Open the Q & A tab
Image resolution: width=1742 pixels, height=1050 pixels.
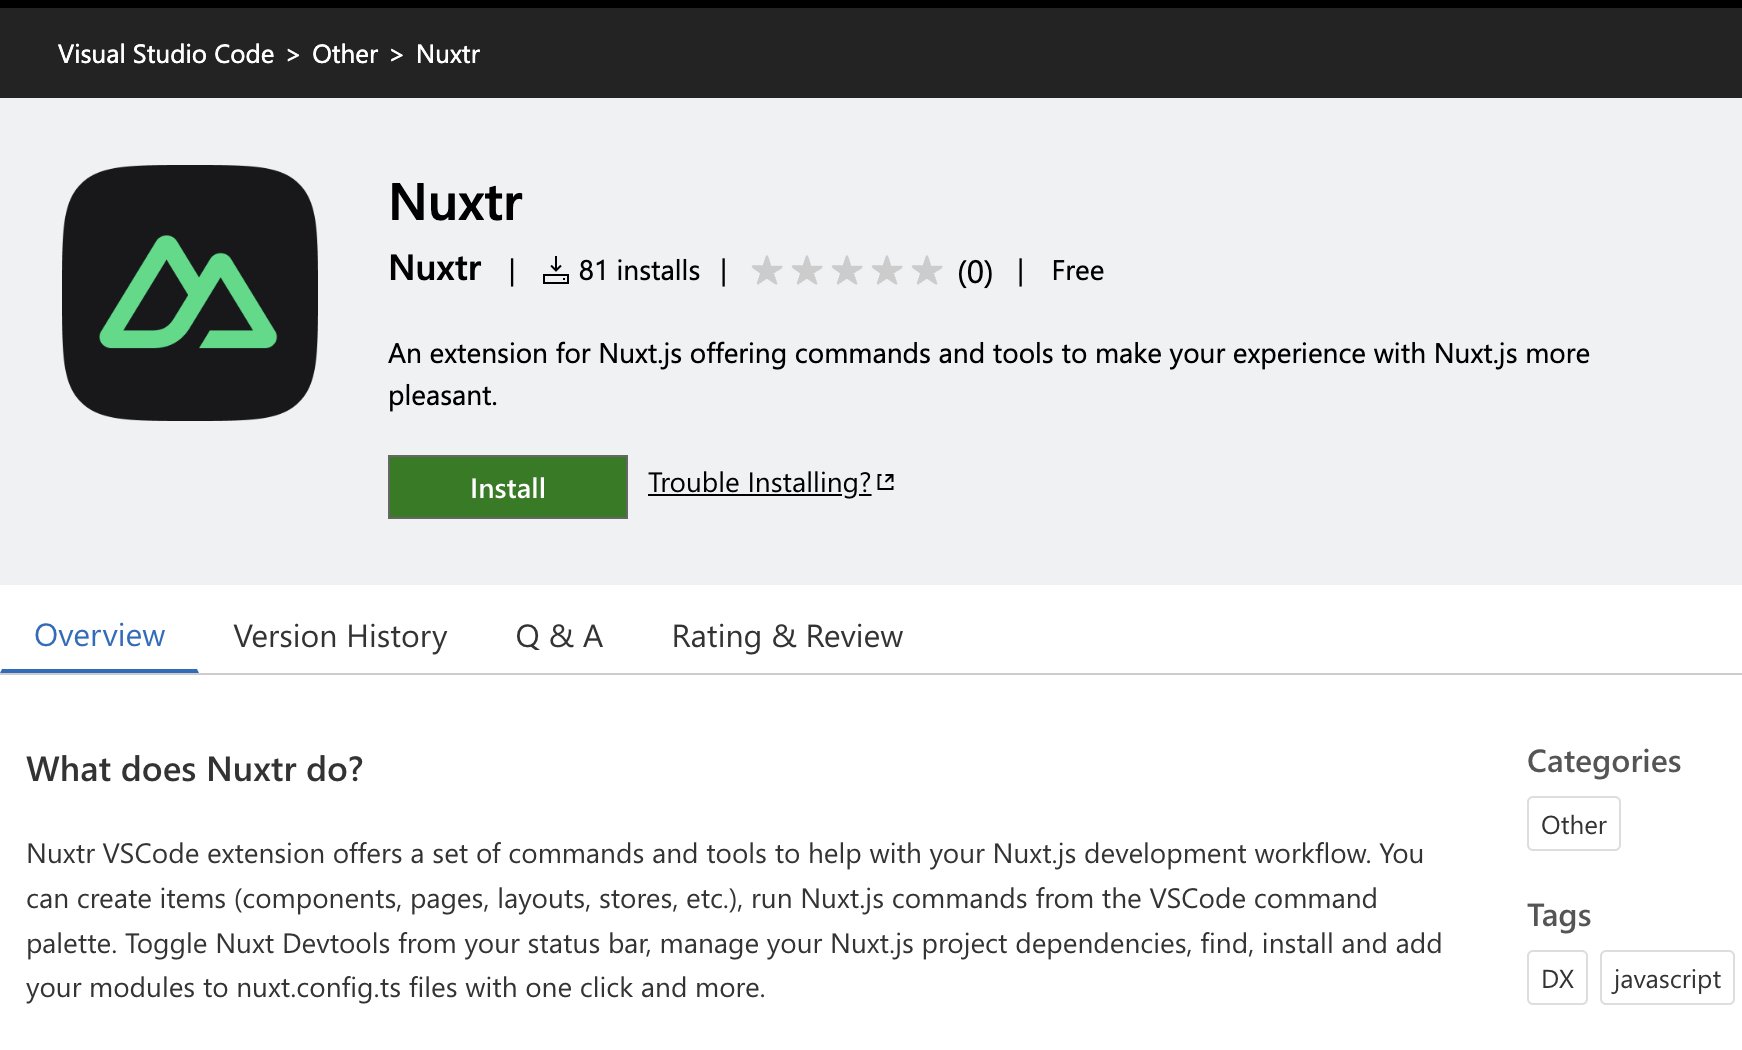(558, 636)
